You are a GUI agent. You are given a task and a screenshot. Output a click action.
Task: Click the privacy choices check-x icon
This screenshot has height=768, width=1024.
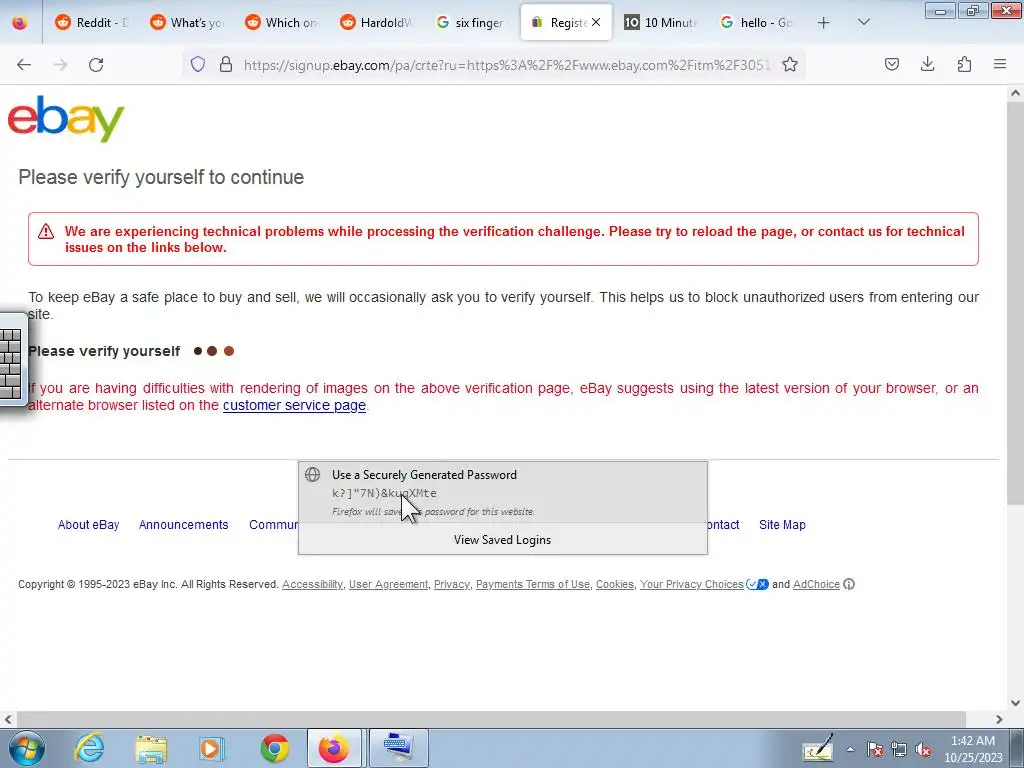click(x=758, y=584)
